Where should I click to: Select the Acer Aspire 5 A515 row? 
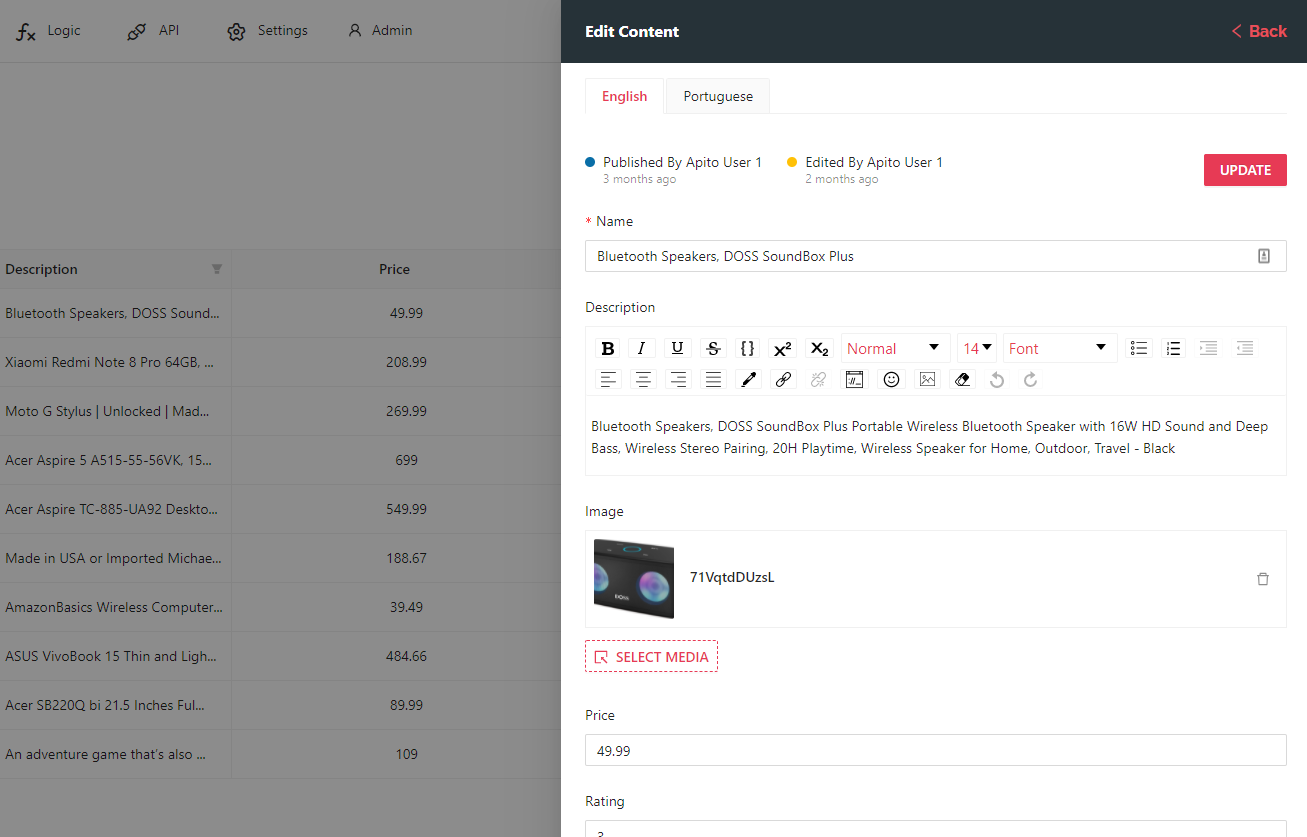[x=280, y=460]
